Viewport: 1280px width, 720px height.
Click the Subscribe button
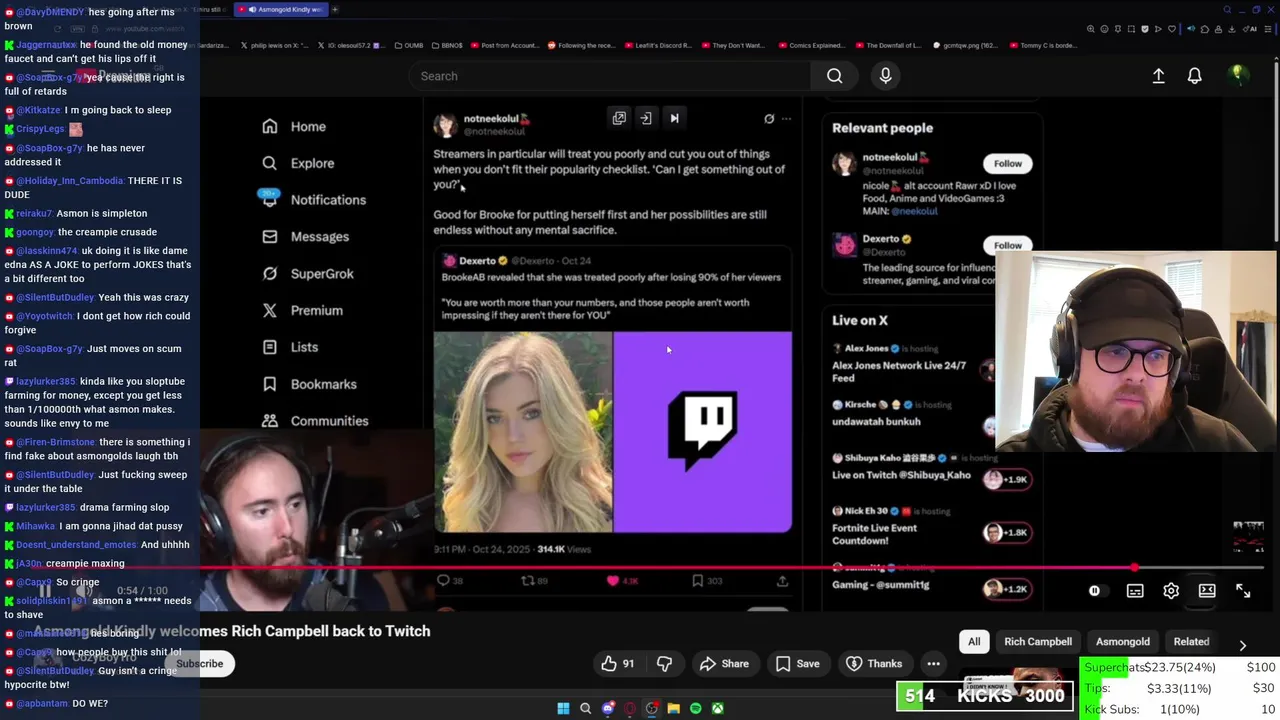pyautogui.click(x=199, y=663)
